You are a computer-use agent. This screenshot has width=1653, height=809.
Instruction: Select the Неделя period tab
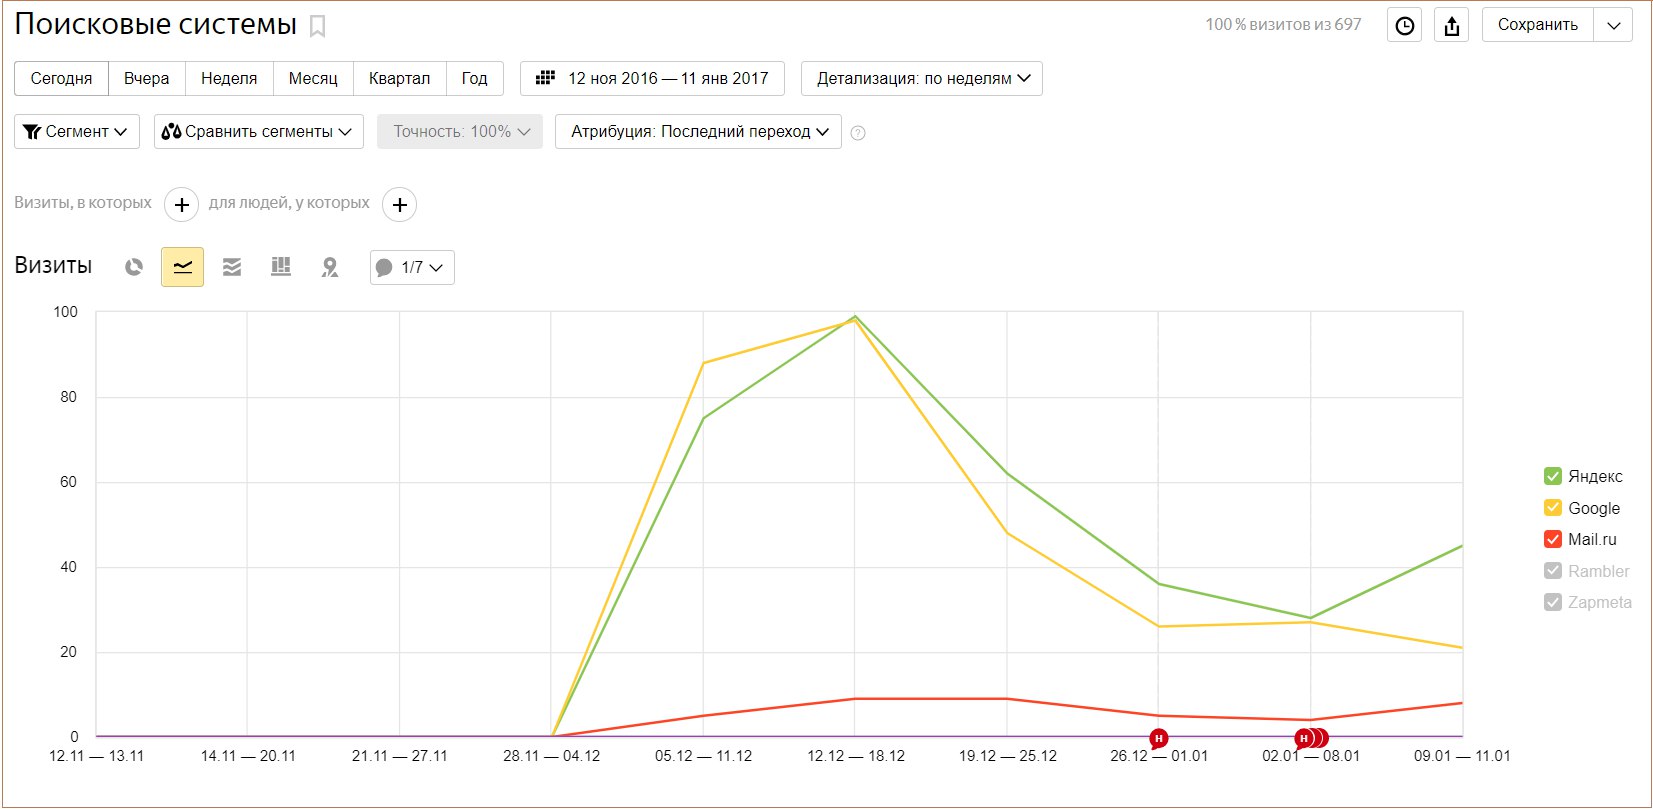click(229, 78)
